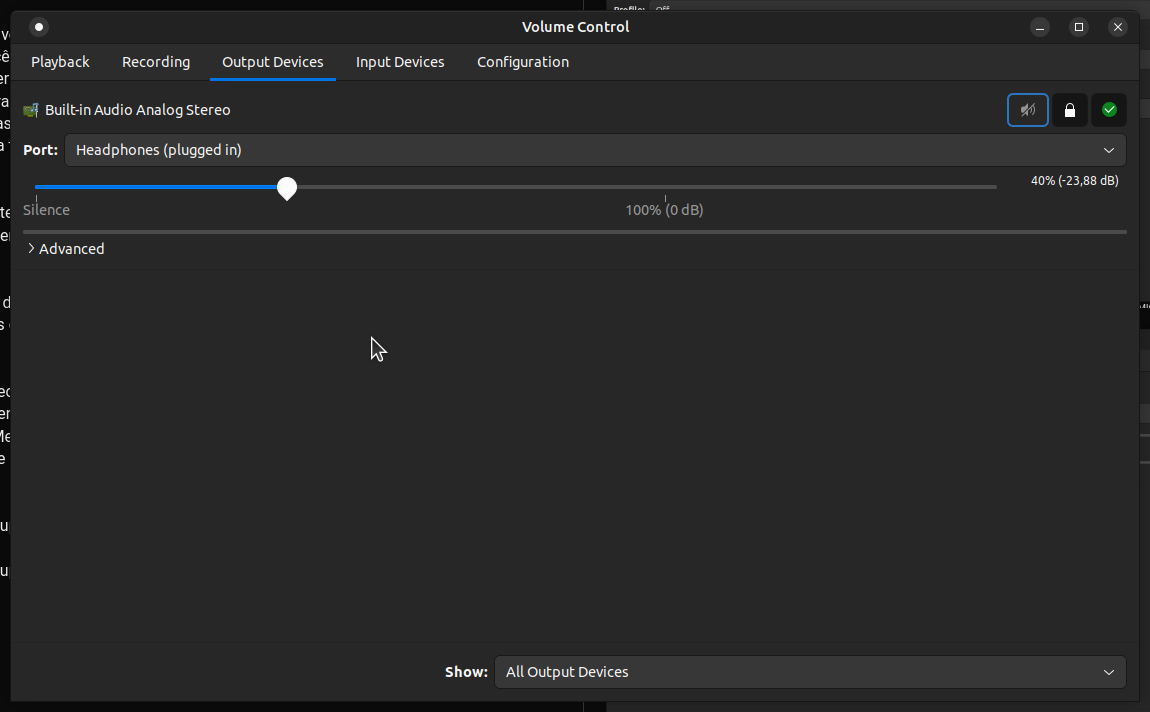Image resolution: width=1150 pixels, height=712 pixels.
Task: Maximize the Volume Control window
Action: click(1078, 27)
